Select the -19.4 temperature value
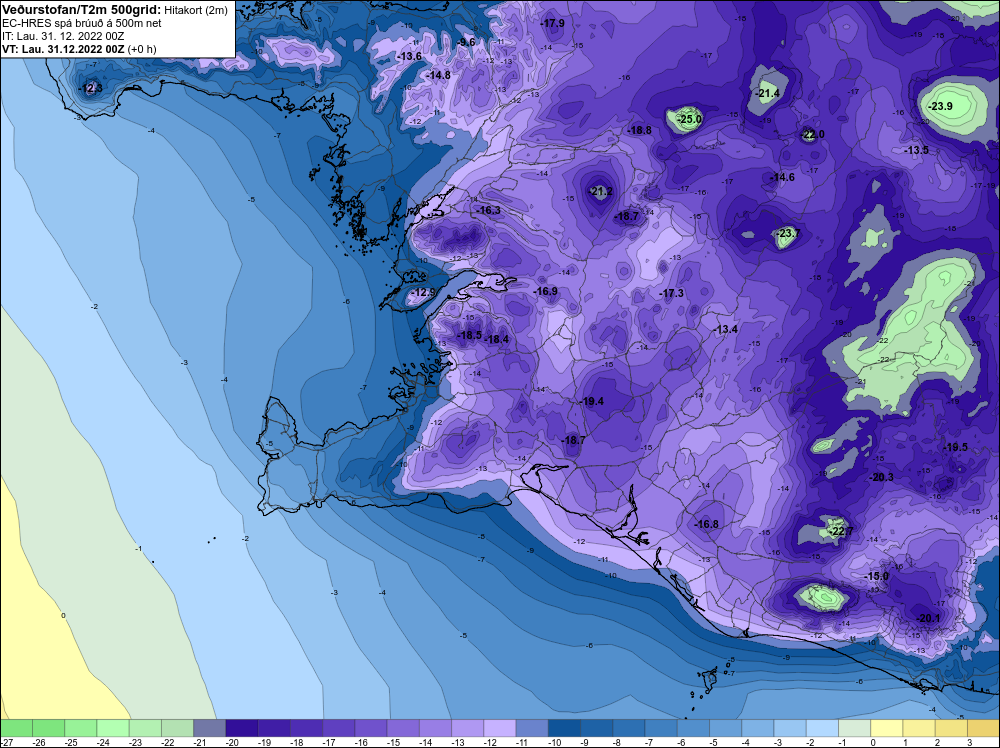 point(592,402)
